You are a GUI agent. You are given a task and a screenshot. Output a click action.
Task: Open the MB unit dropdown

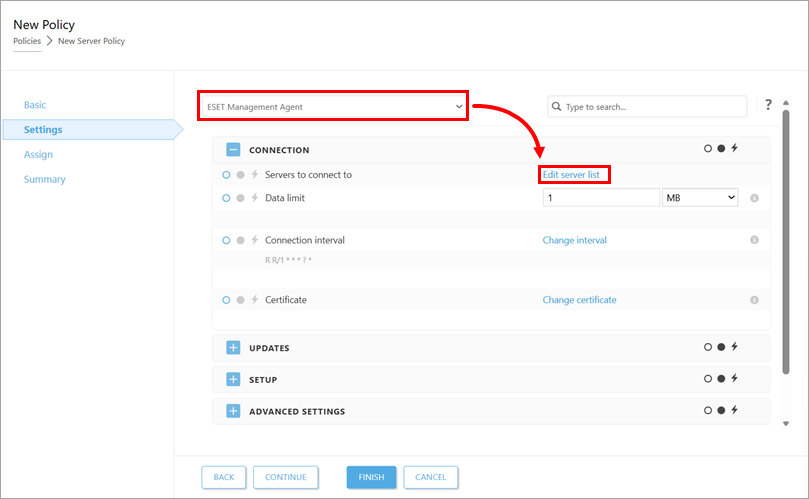coord(700,198)
